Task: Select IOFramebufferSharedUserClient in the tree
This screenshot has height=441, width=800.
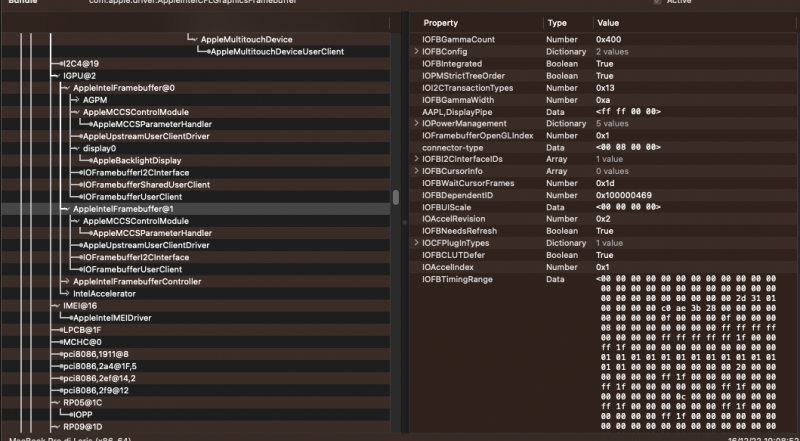Action: 146,185
